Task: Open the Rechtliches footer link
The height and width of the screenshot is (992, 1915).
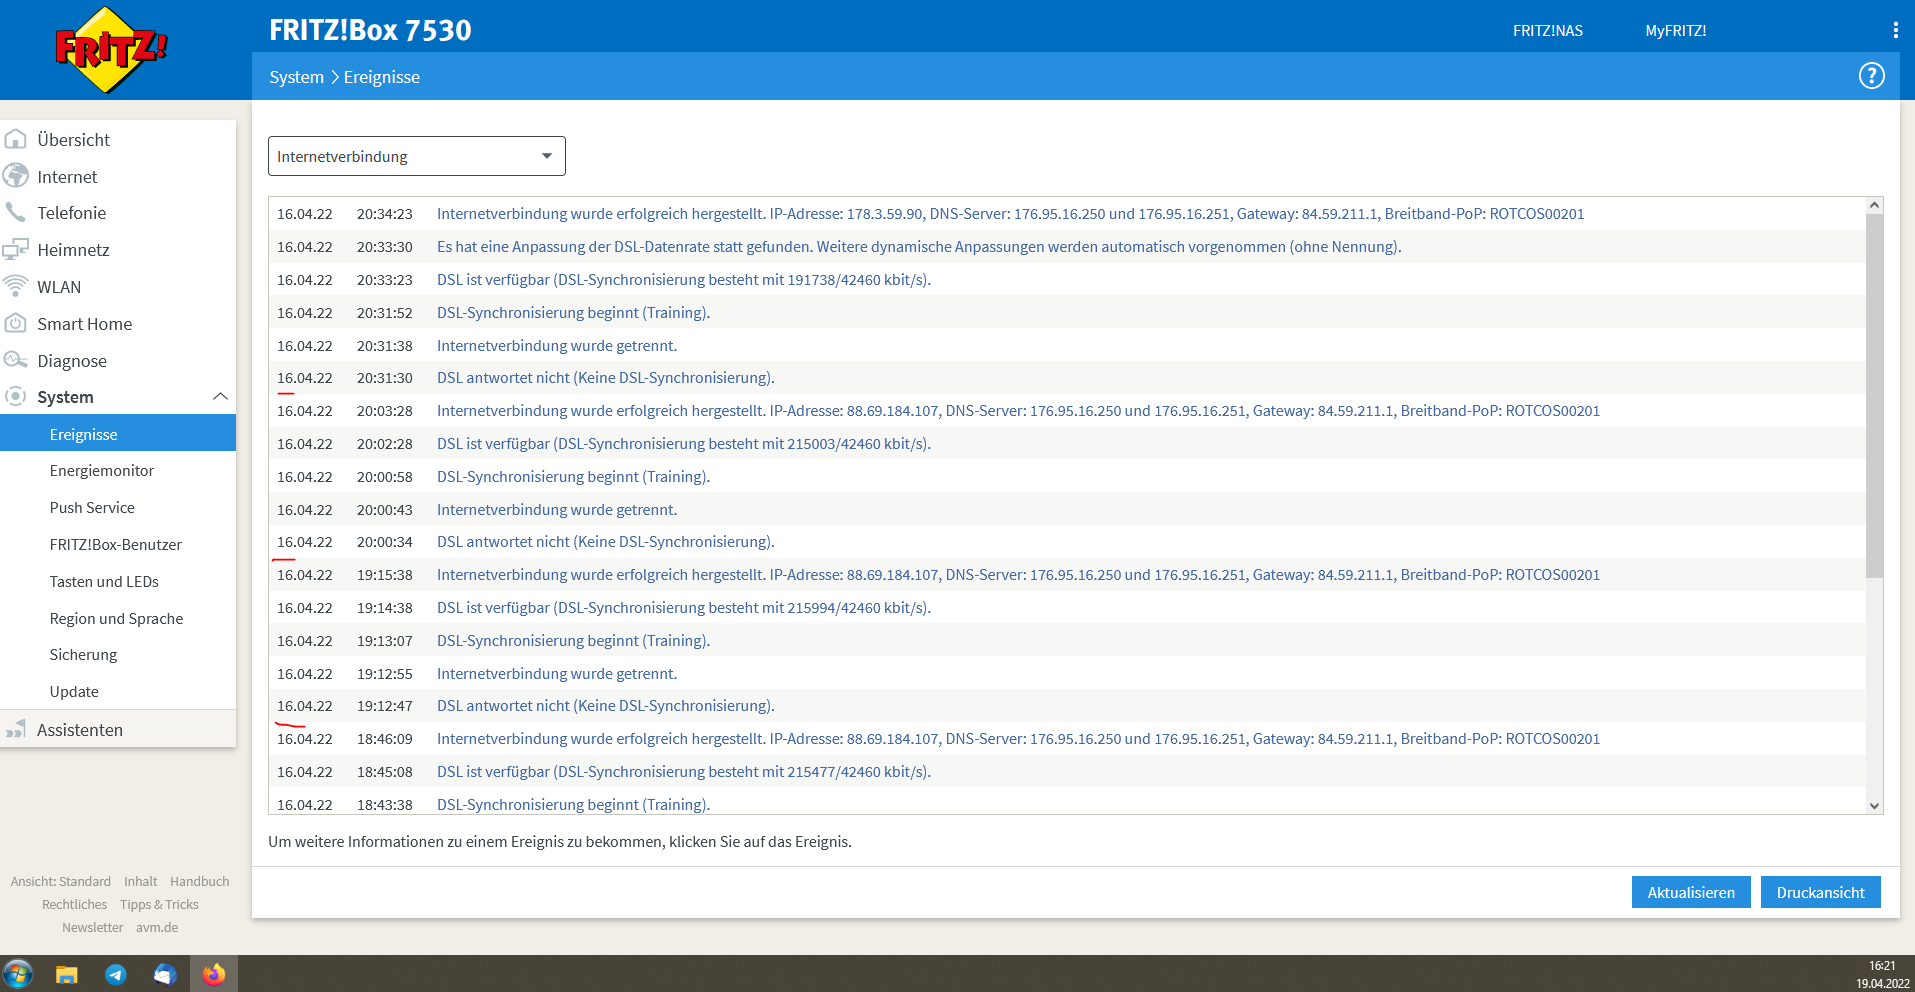Action: (74, 904)
